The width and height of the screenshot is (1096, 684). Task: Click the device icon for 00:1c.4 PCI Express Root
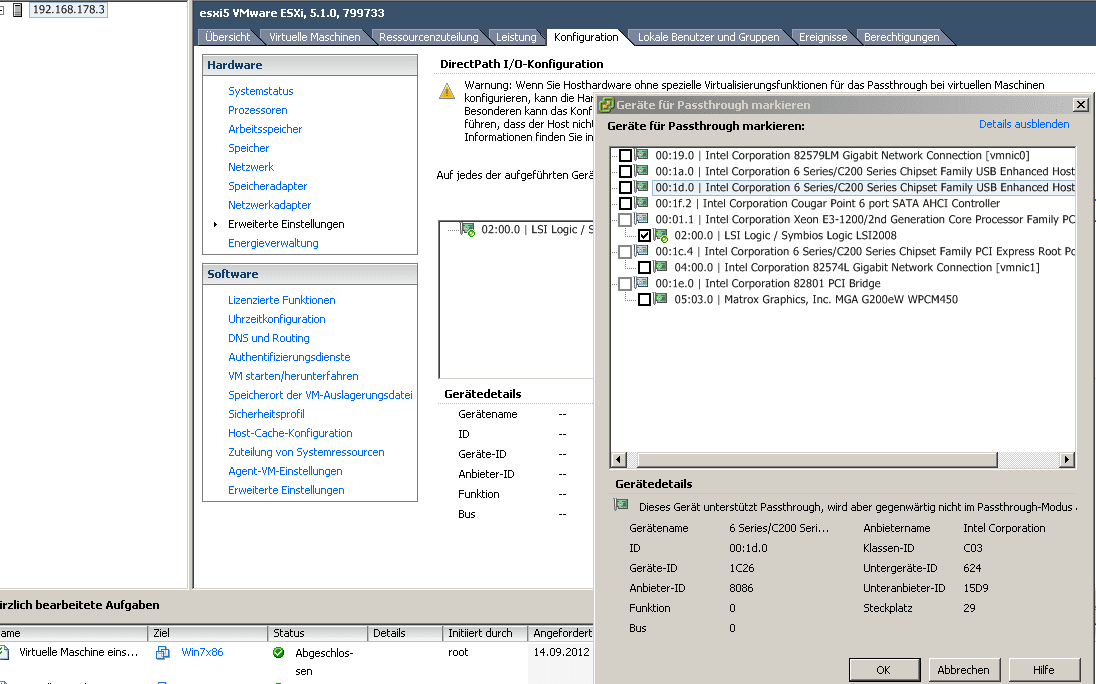(x=642, y=251)
